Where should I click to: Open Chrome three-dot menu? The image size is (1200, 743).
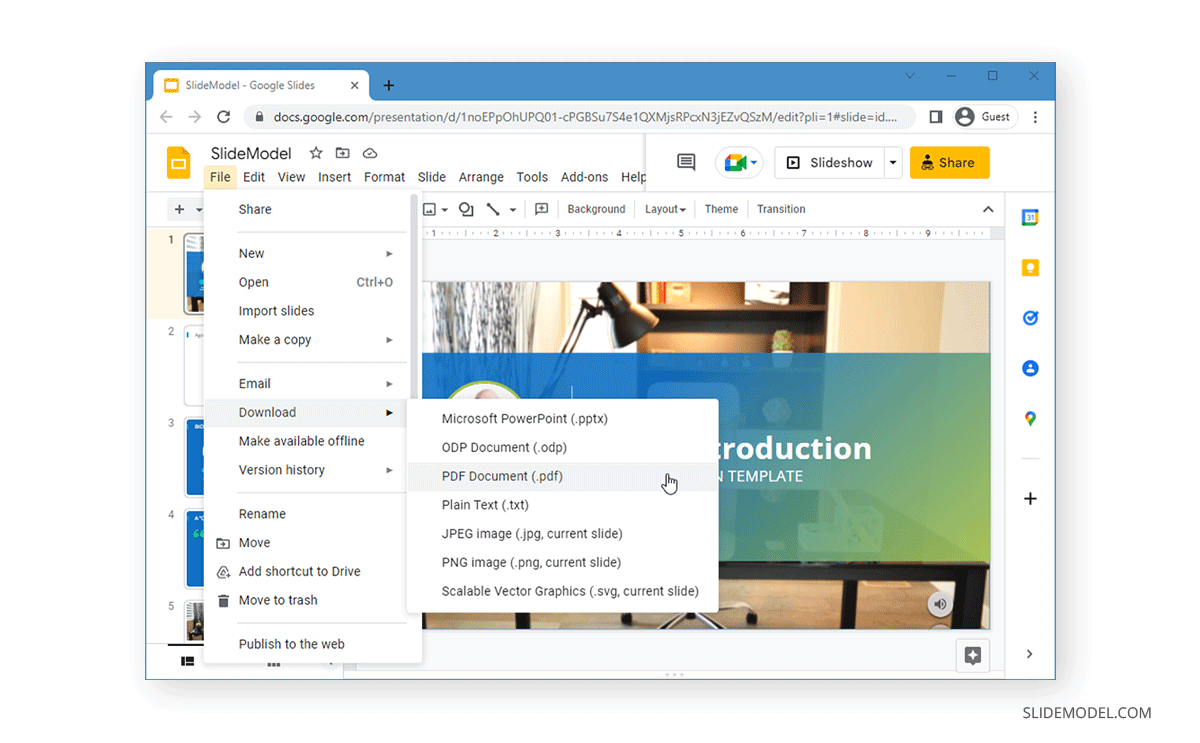coord(1035,117)
